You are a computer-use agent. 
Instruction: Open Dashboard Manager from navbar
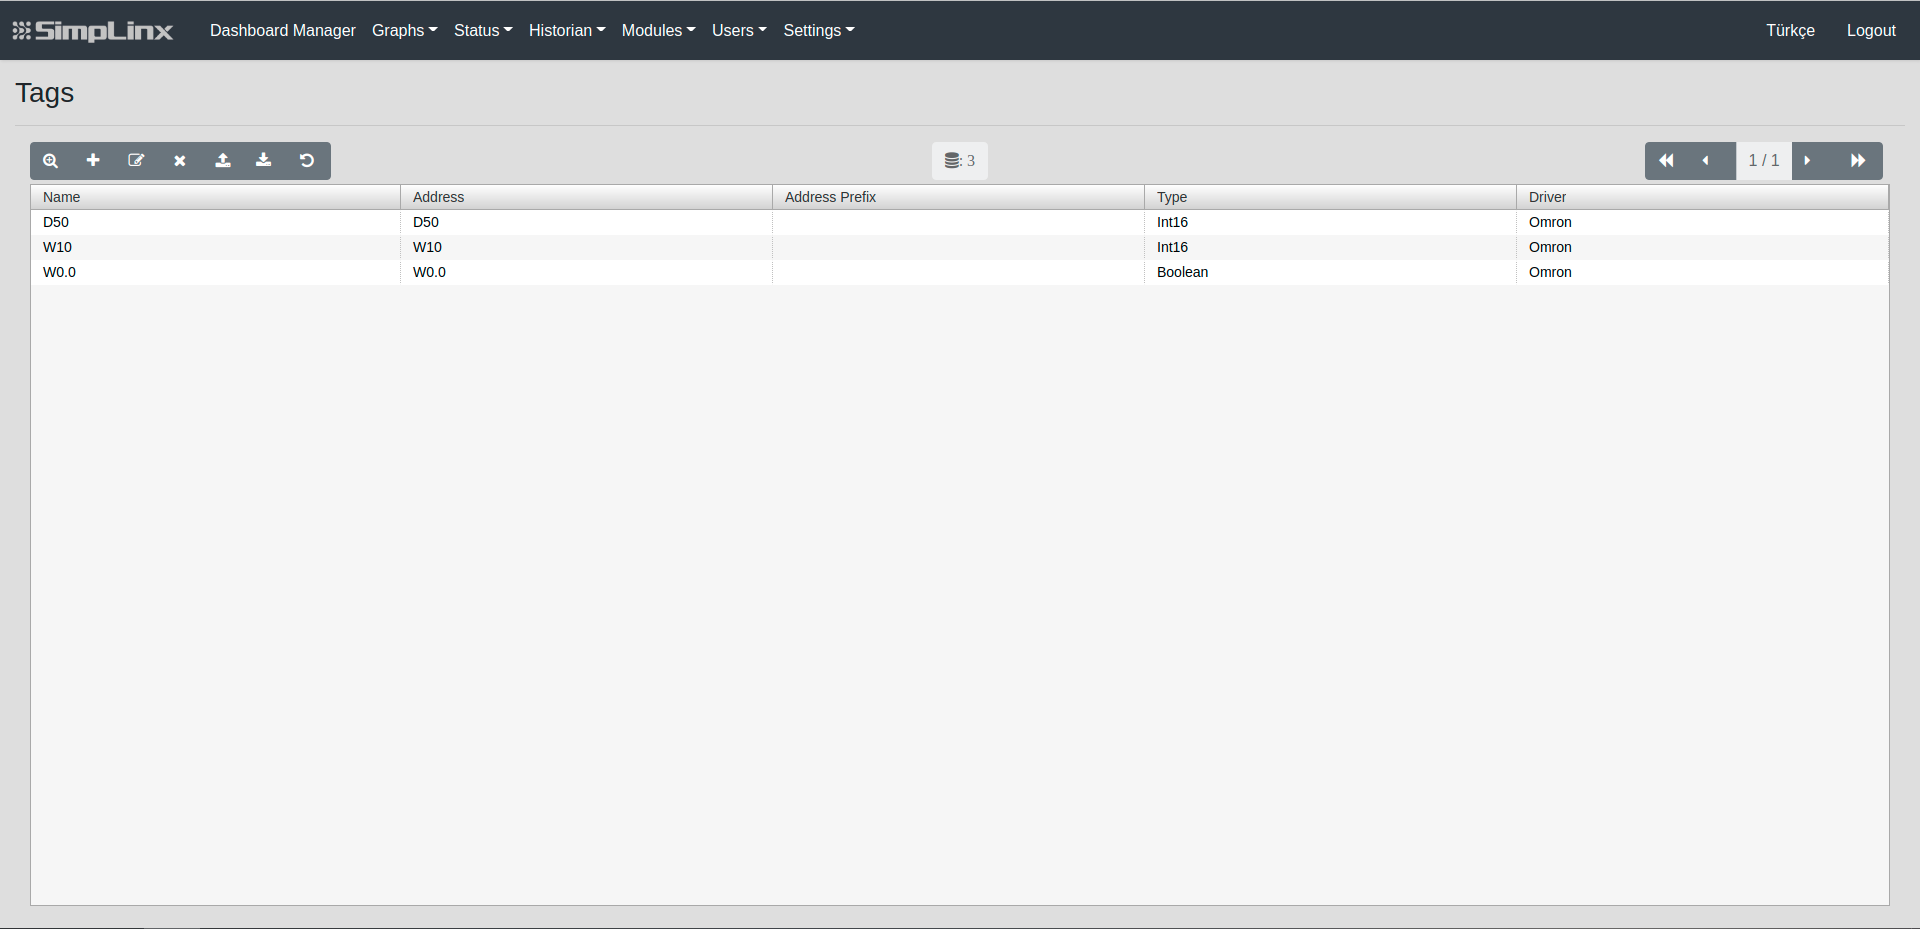point(282,31)
